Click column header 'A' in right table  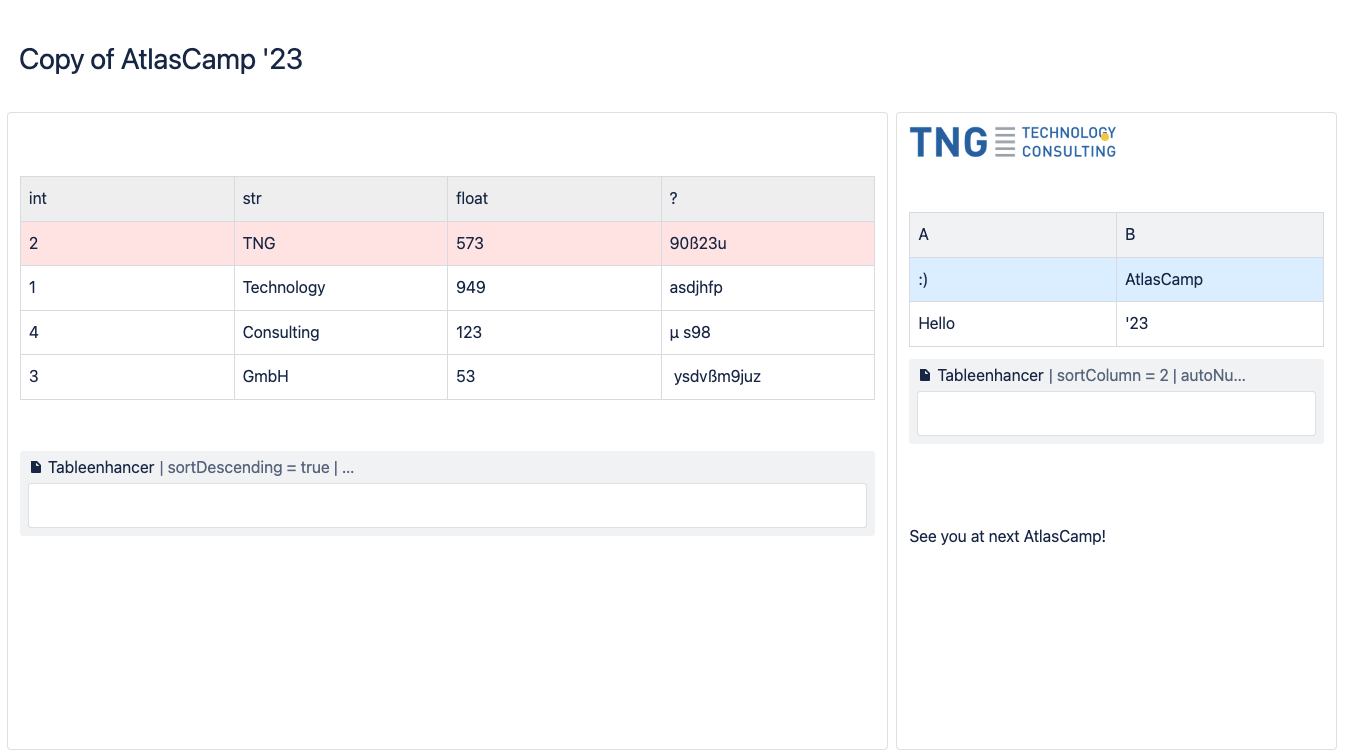[x=1012, y=235]
